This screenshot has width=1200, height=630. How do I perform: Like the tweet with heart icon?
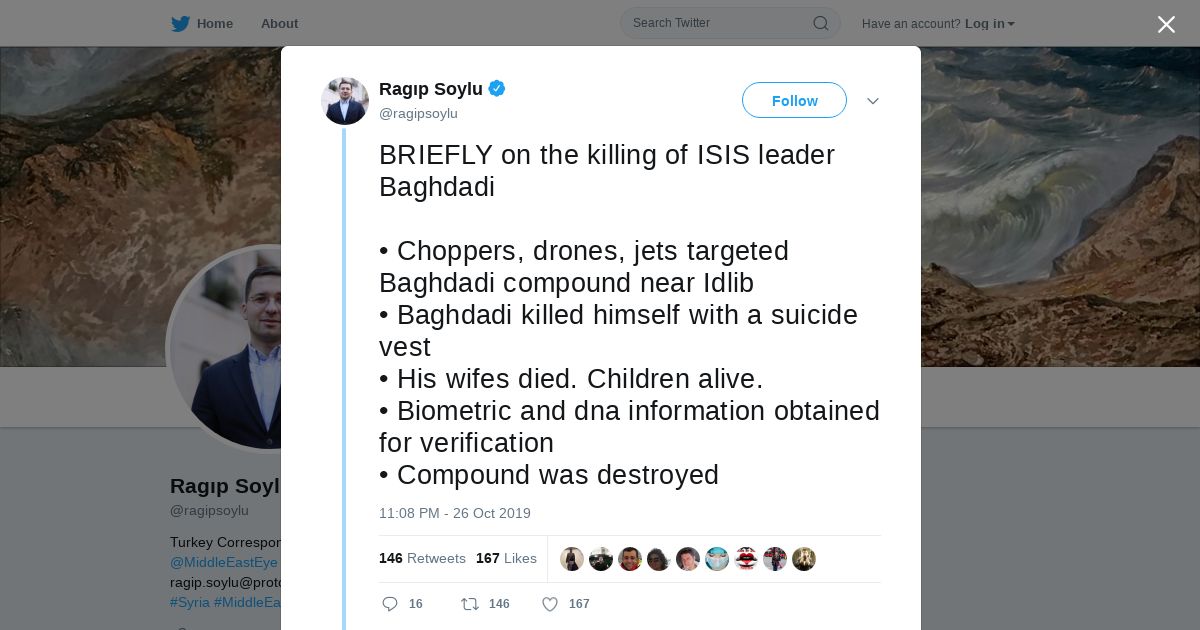coord(549,604)
